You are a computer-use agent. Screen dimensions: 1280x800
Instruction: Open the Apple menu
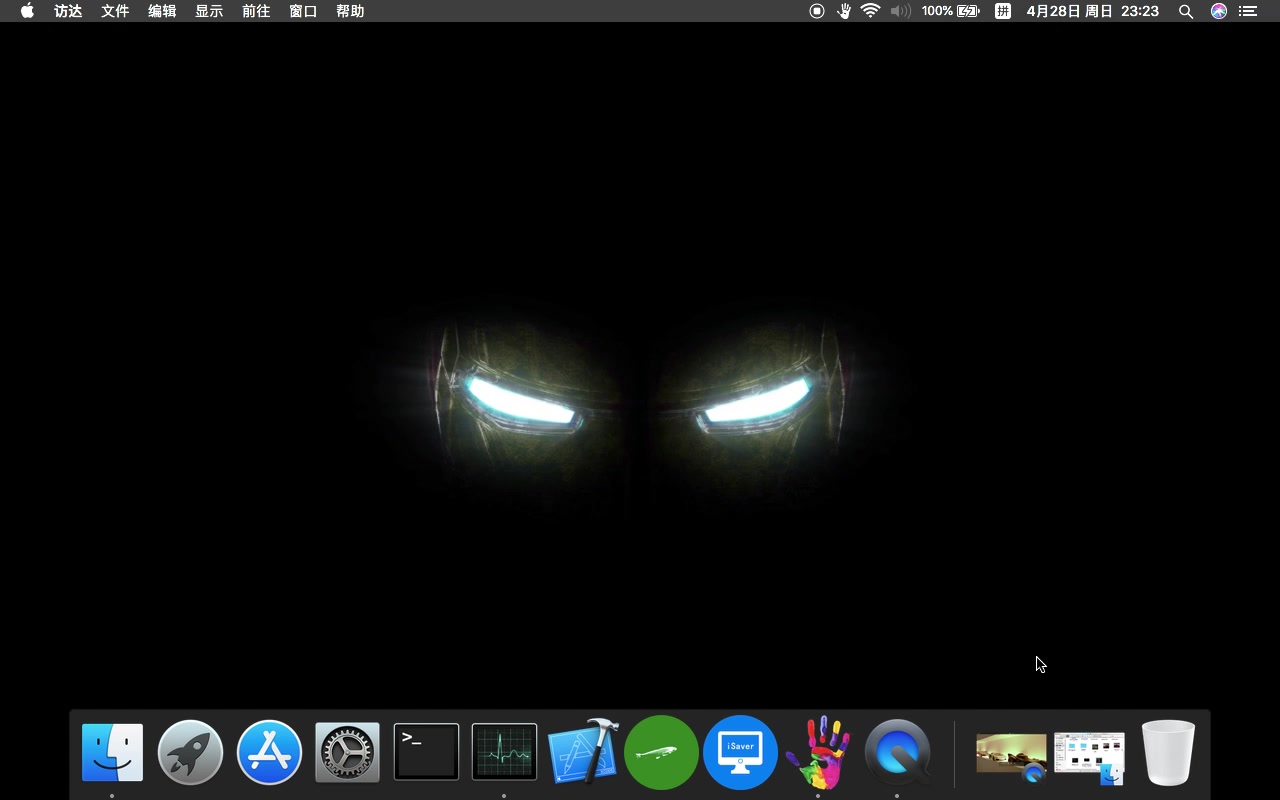27,11
